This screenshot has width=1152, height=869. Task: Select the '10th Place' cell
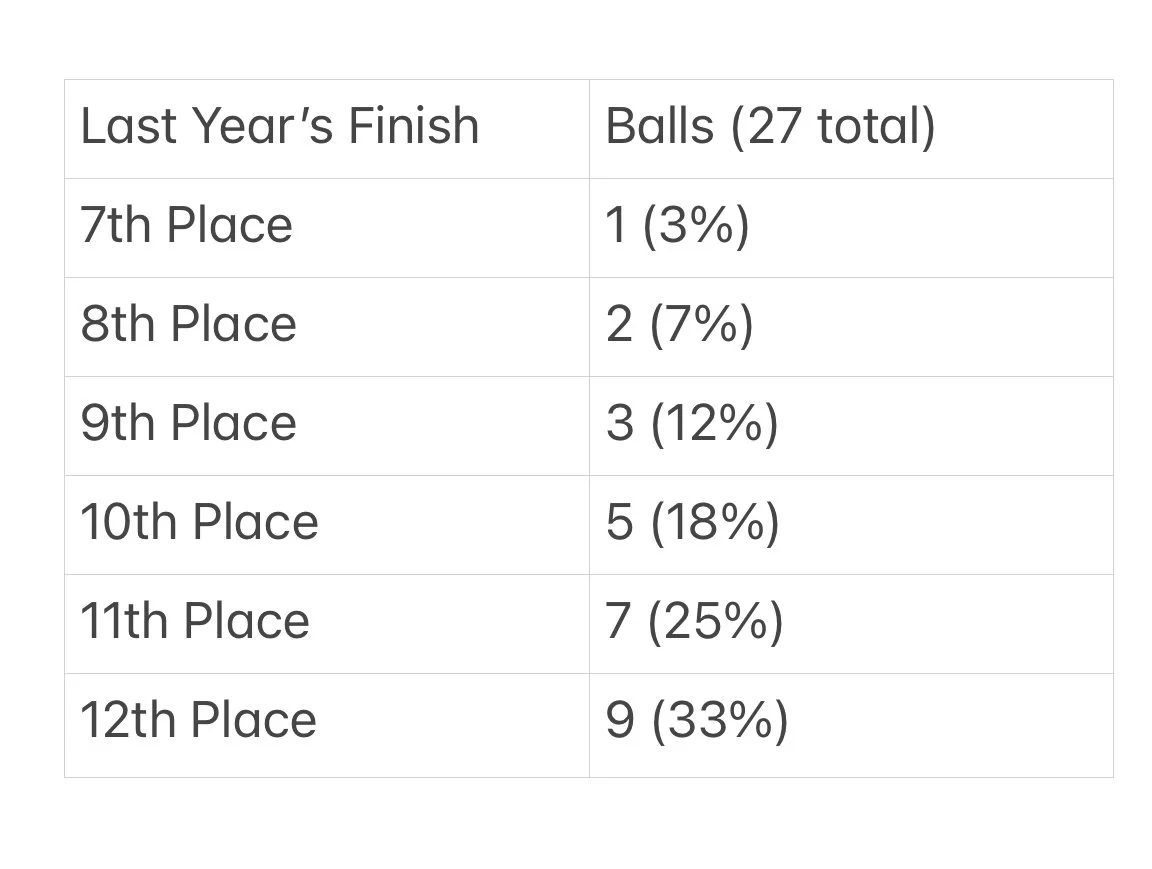tap(199, 522)
